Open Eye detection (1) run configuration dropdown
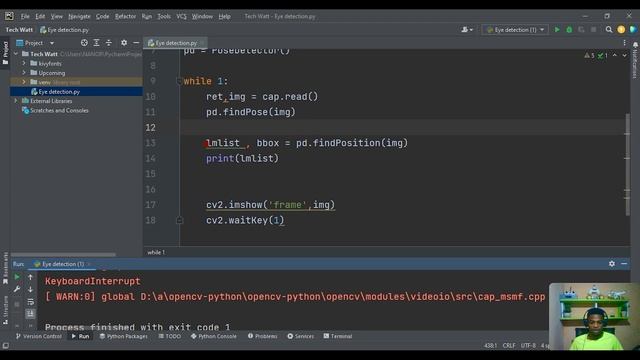 [515, 30]
